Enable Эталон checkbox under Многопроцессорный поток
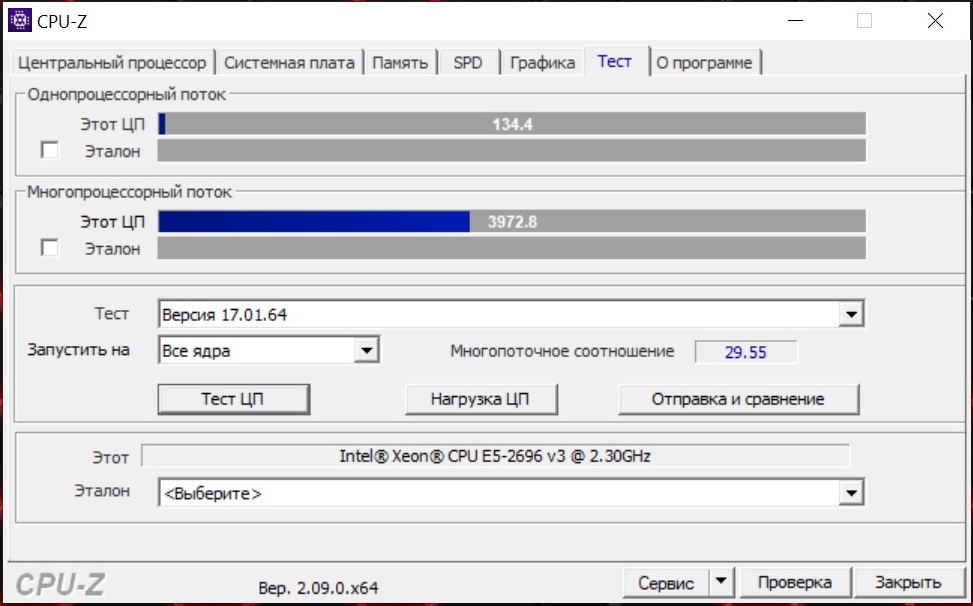973x606 pixels. point(50,247)
